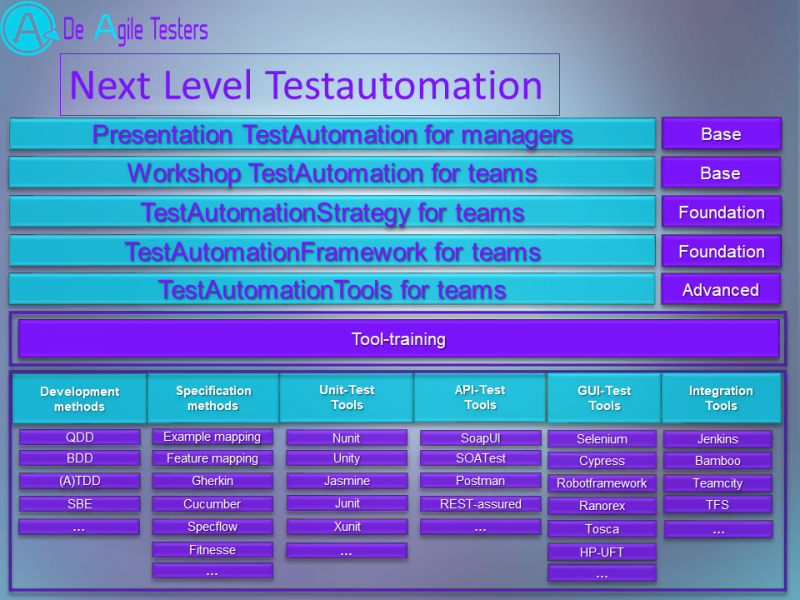Click the "De Agile Testers" brand name text
This screenshot has height=600, width=800.
(135, 29)
